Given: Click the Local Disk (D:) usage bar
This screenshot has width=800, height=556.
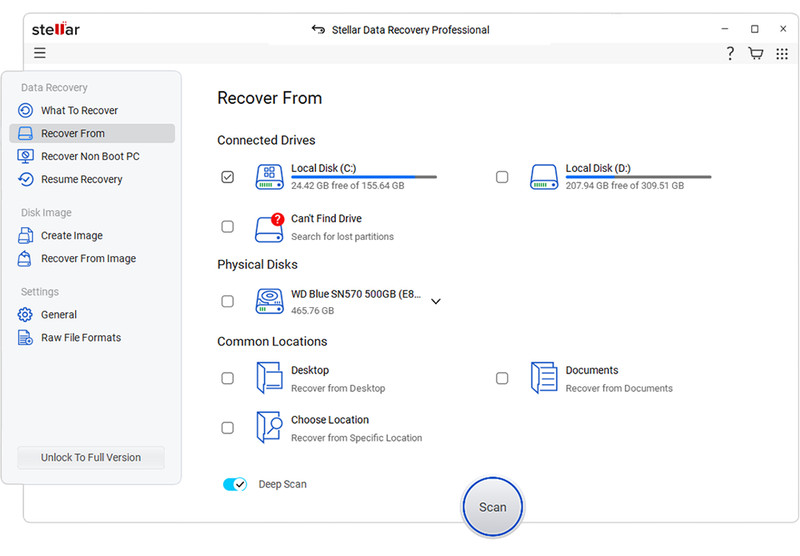Looking at the screenshot, I should [x=638, y=177].
